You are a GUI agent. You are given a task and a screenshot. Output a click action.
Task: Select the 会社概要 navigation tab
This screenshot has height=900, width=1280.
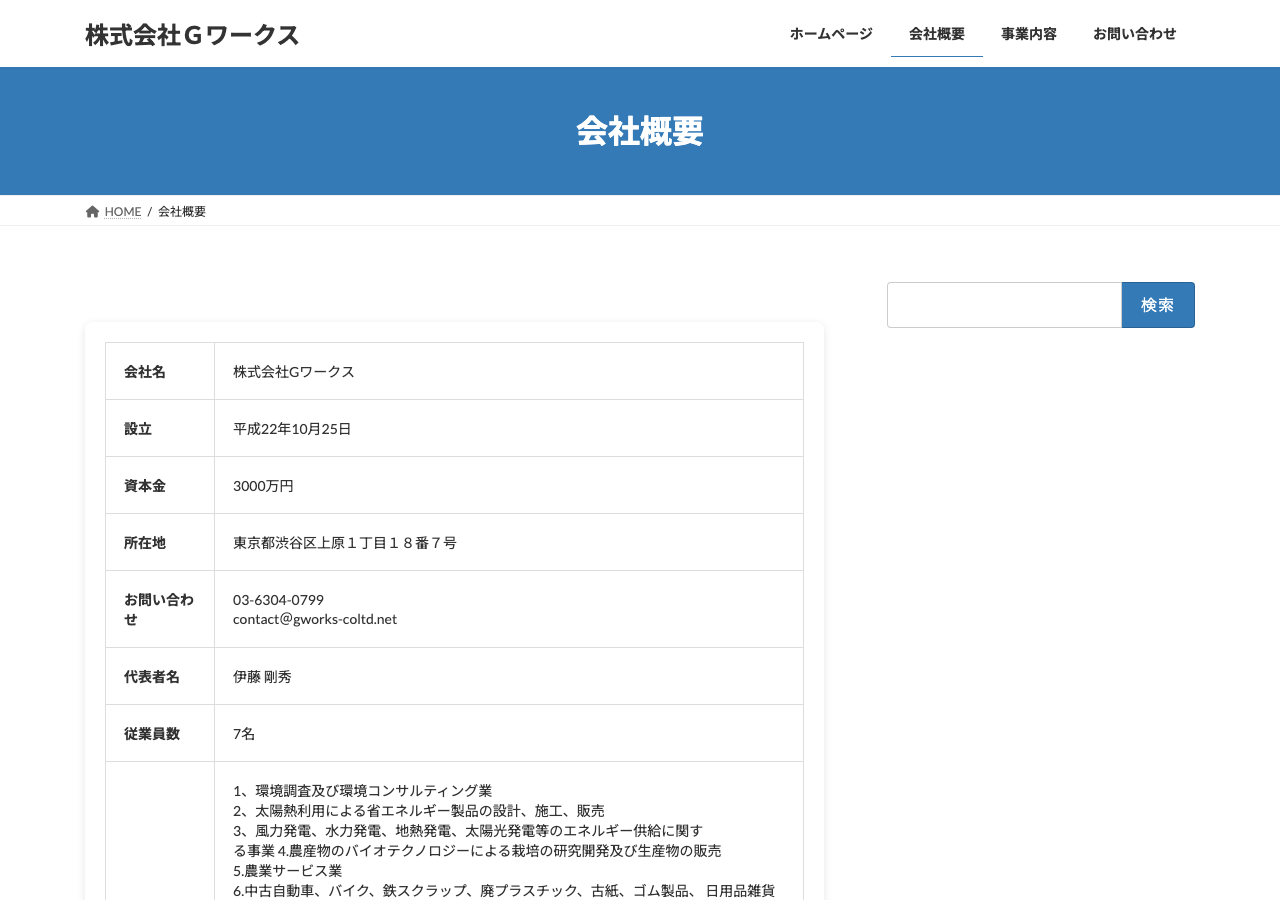click(x=937, y=34)
